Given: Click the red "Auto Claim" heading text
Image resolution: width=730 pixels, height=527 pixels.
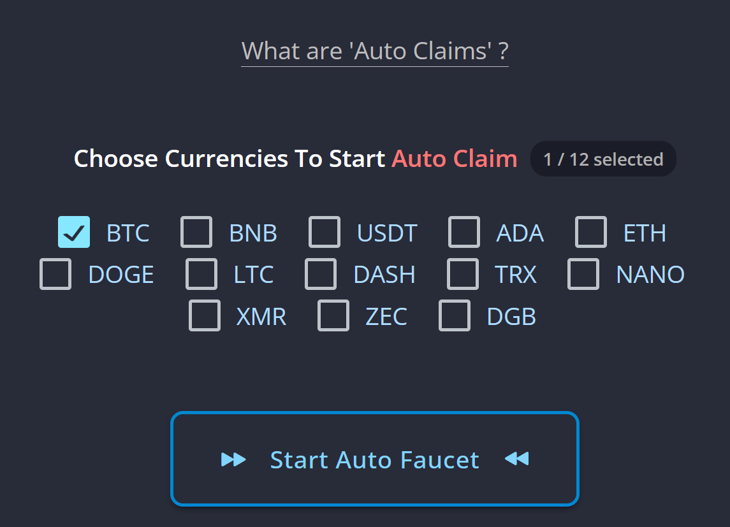Looking at the screenshot, I should (x=454, y=159).
